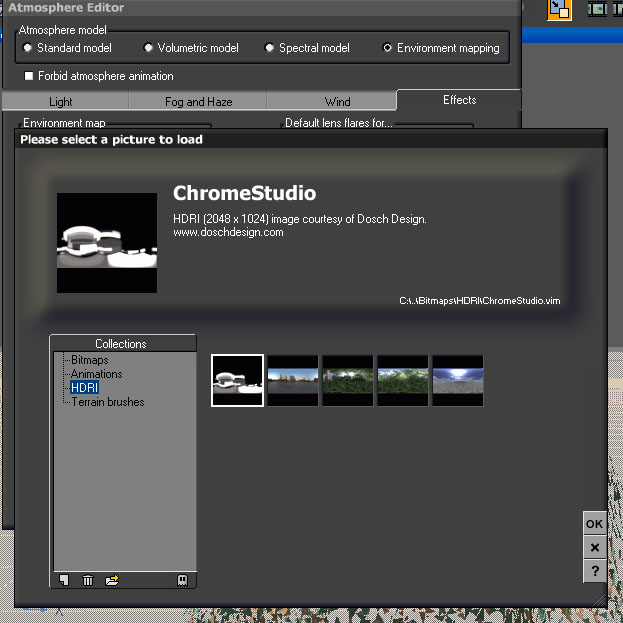Click the bookmark icon in the Collections panel footer
This screenshot has width=623, height=623.
(182, 580)
